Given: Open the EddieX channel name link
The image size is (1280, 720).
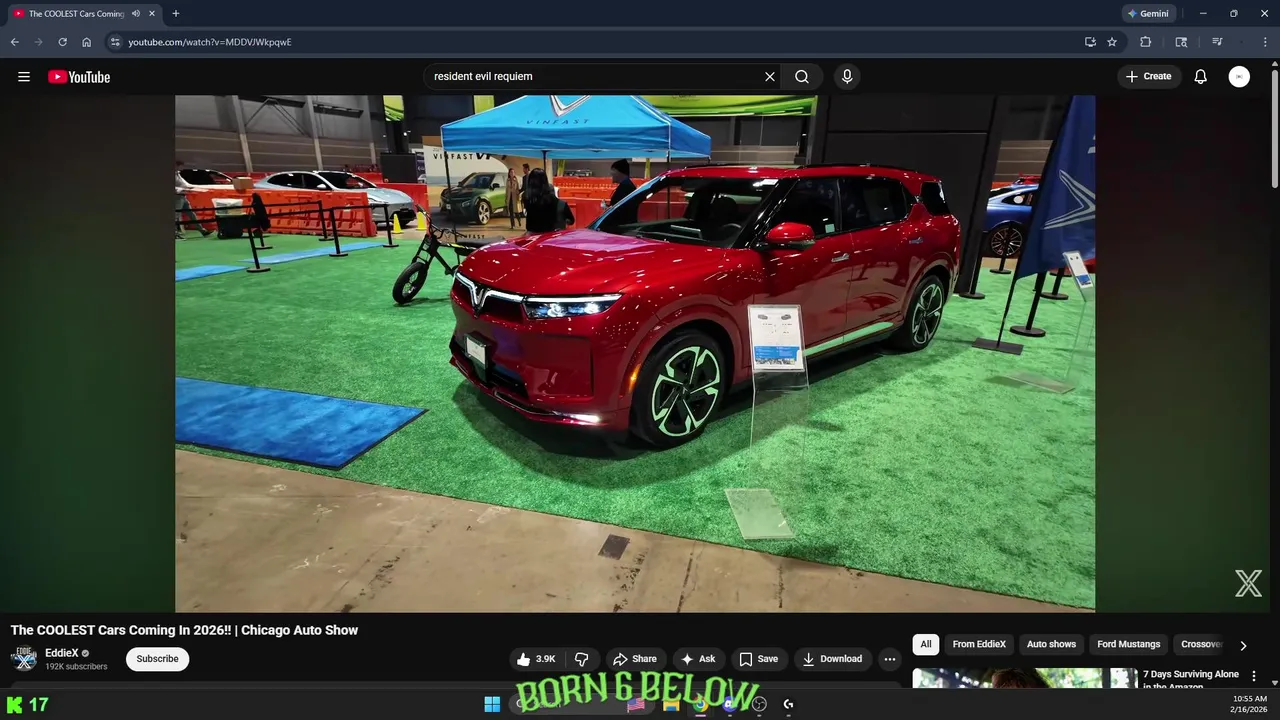Looking at the screenshot, I should [x=62, y=653].
